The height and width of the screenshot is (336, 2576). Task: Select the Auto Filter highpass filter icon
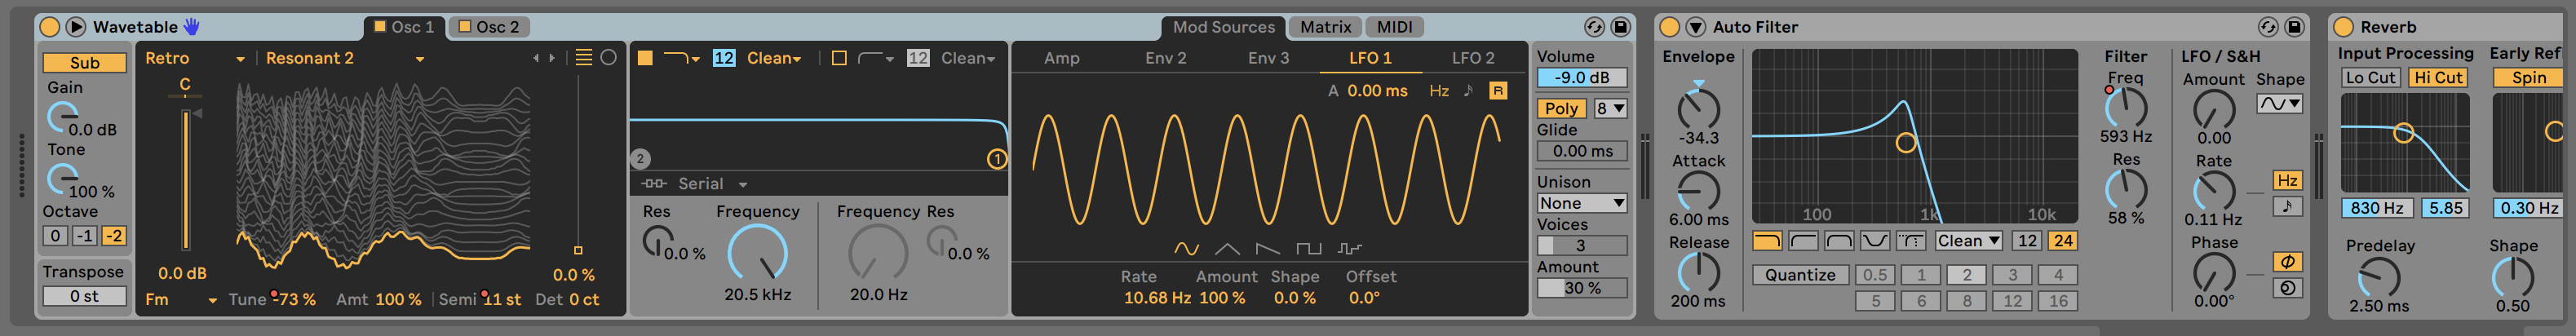(x=1803, y=241)
